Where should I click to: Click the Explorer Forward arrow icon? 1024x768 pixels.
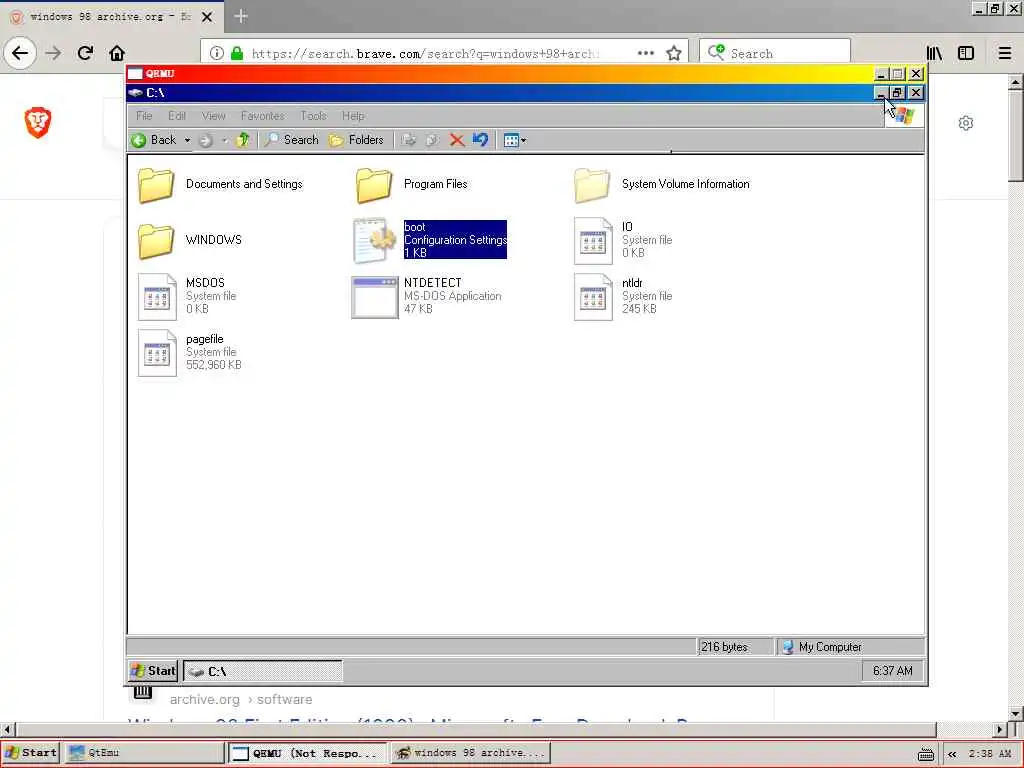pos(206,140)
